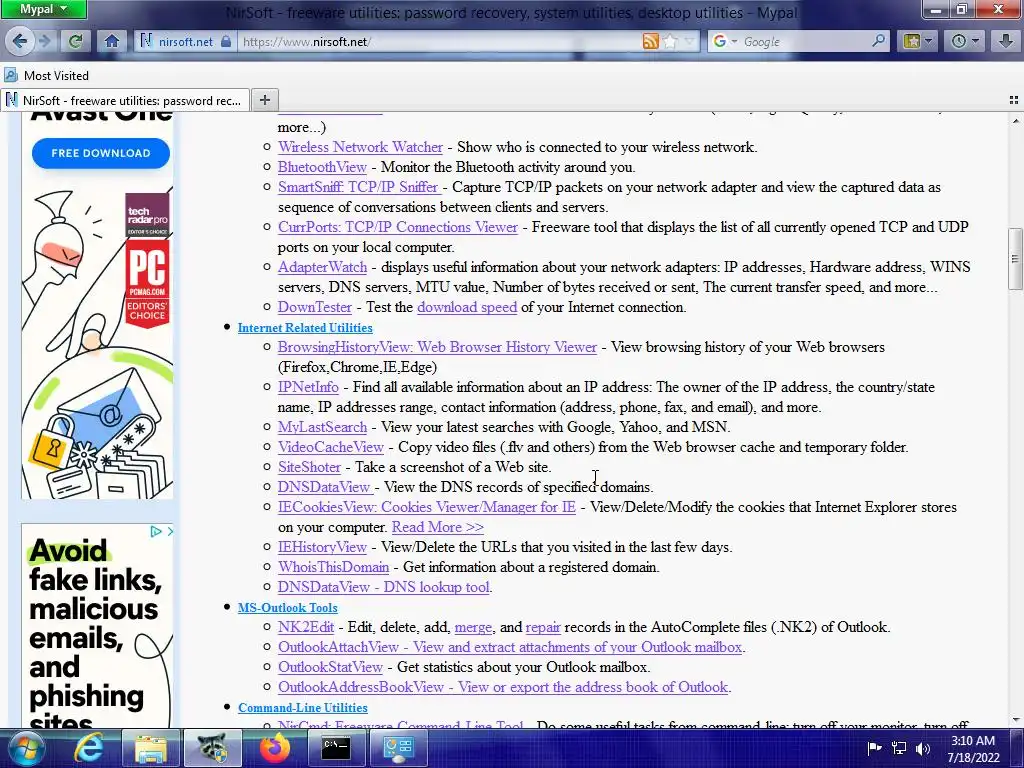Select the NirSoft freeware utilities tab
The width and height of the screenshot is (1024, 768).
tap(124, 101)
